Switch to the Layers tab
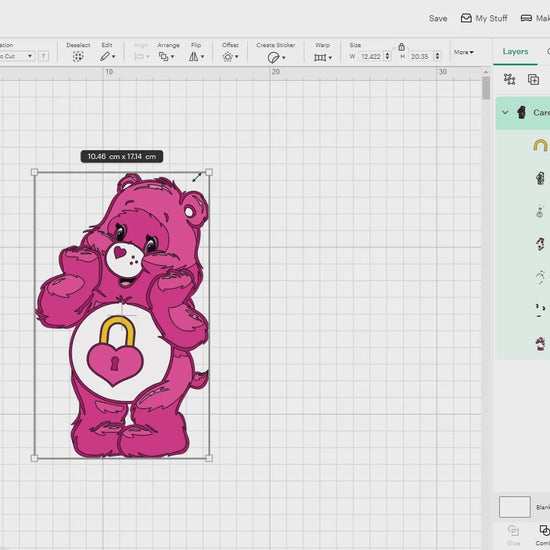Viewport: 550px width, 550px height. click(515, 52)
